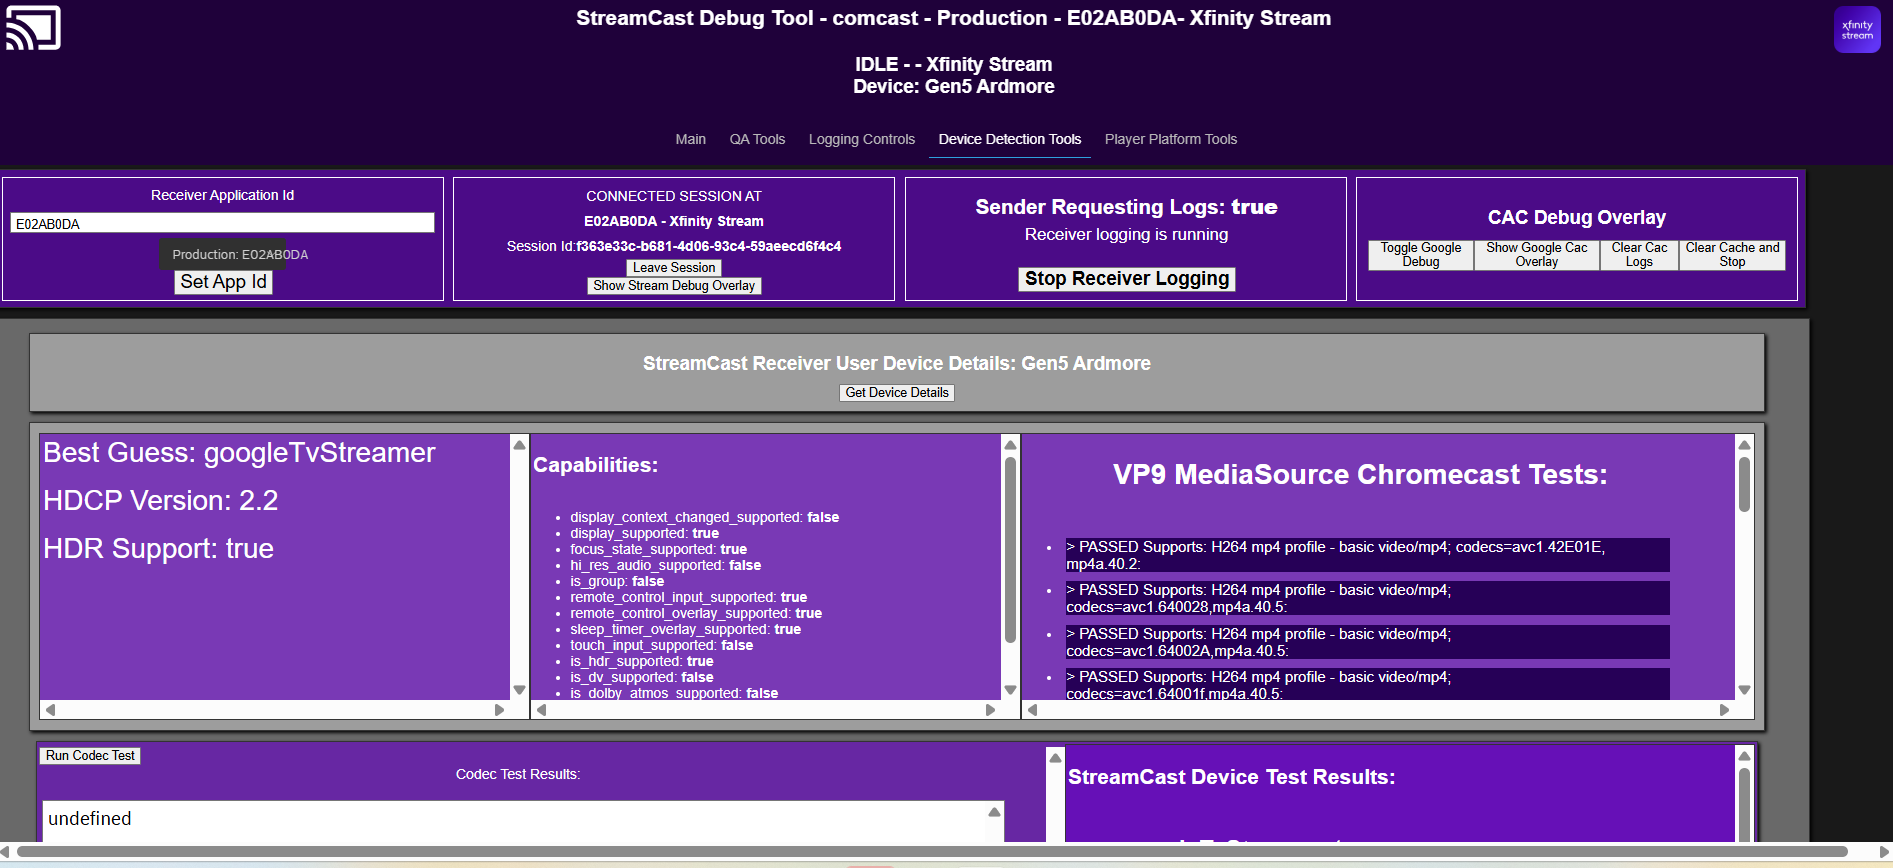Click the hi_res_audio_supported capability line
This screenshot has height=868, width=1893.
[x=665, y=565]
